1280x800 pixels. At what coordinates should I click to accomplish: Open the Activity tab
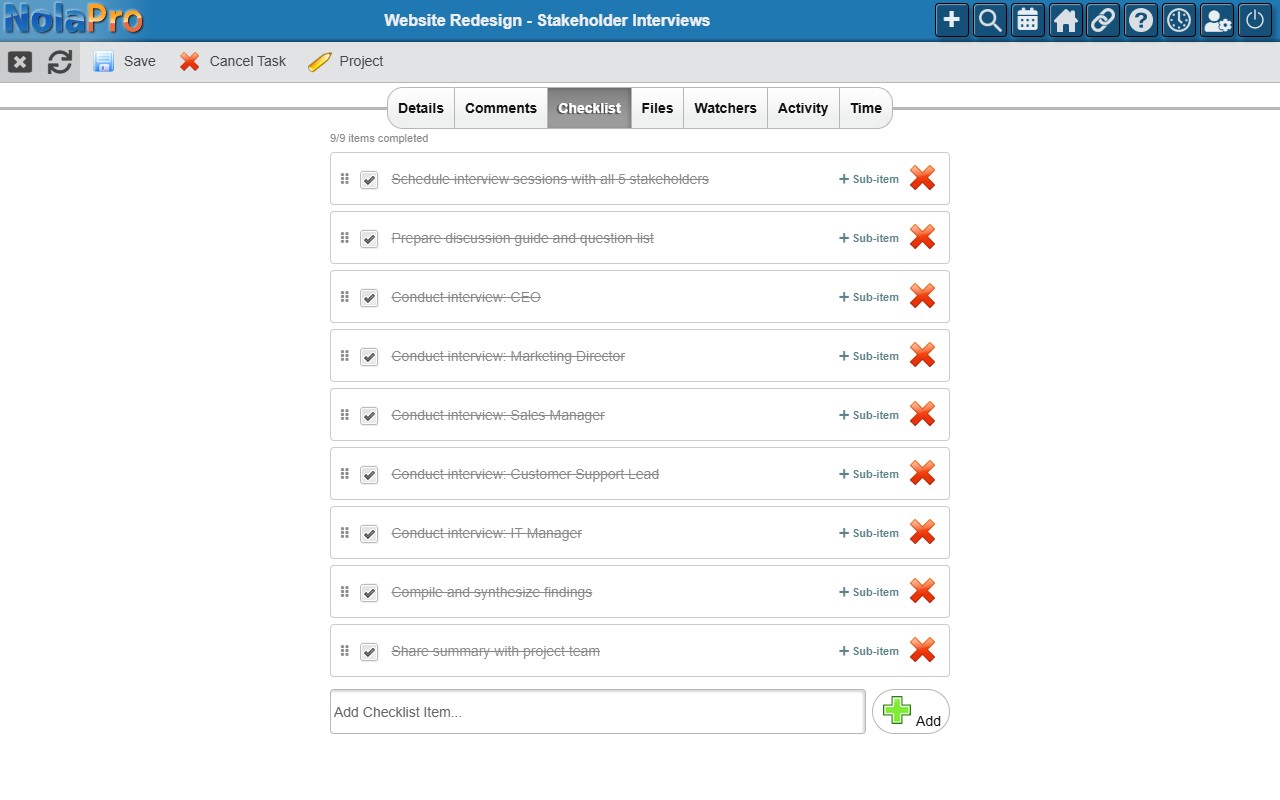(803, 108)
